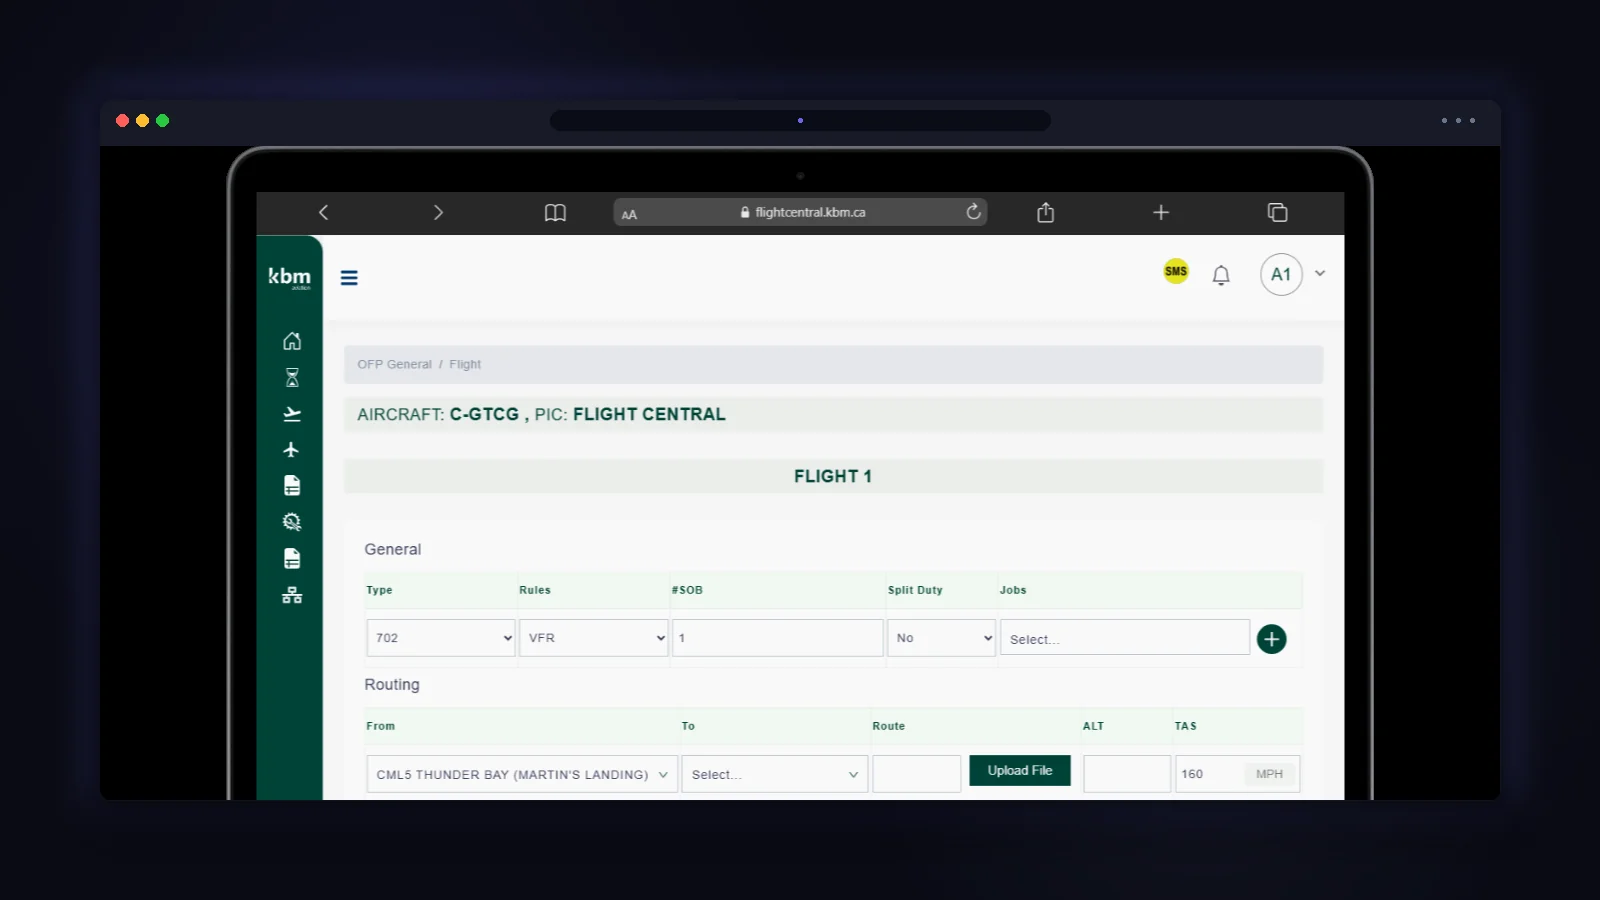Open the lower document icon in sidebar
The image size is (1600, 900).
(x=292, y=558)
